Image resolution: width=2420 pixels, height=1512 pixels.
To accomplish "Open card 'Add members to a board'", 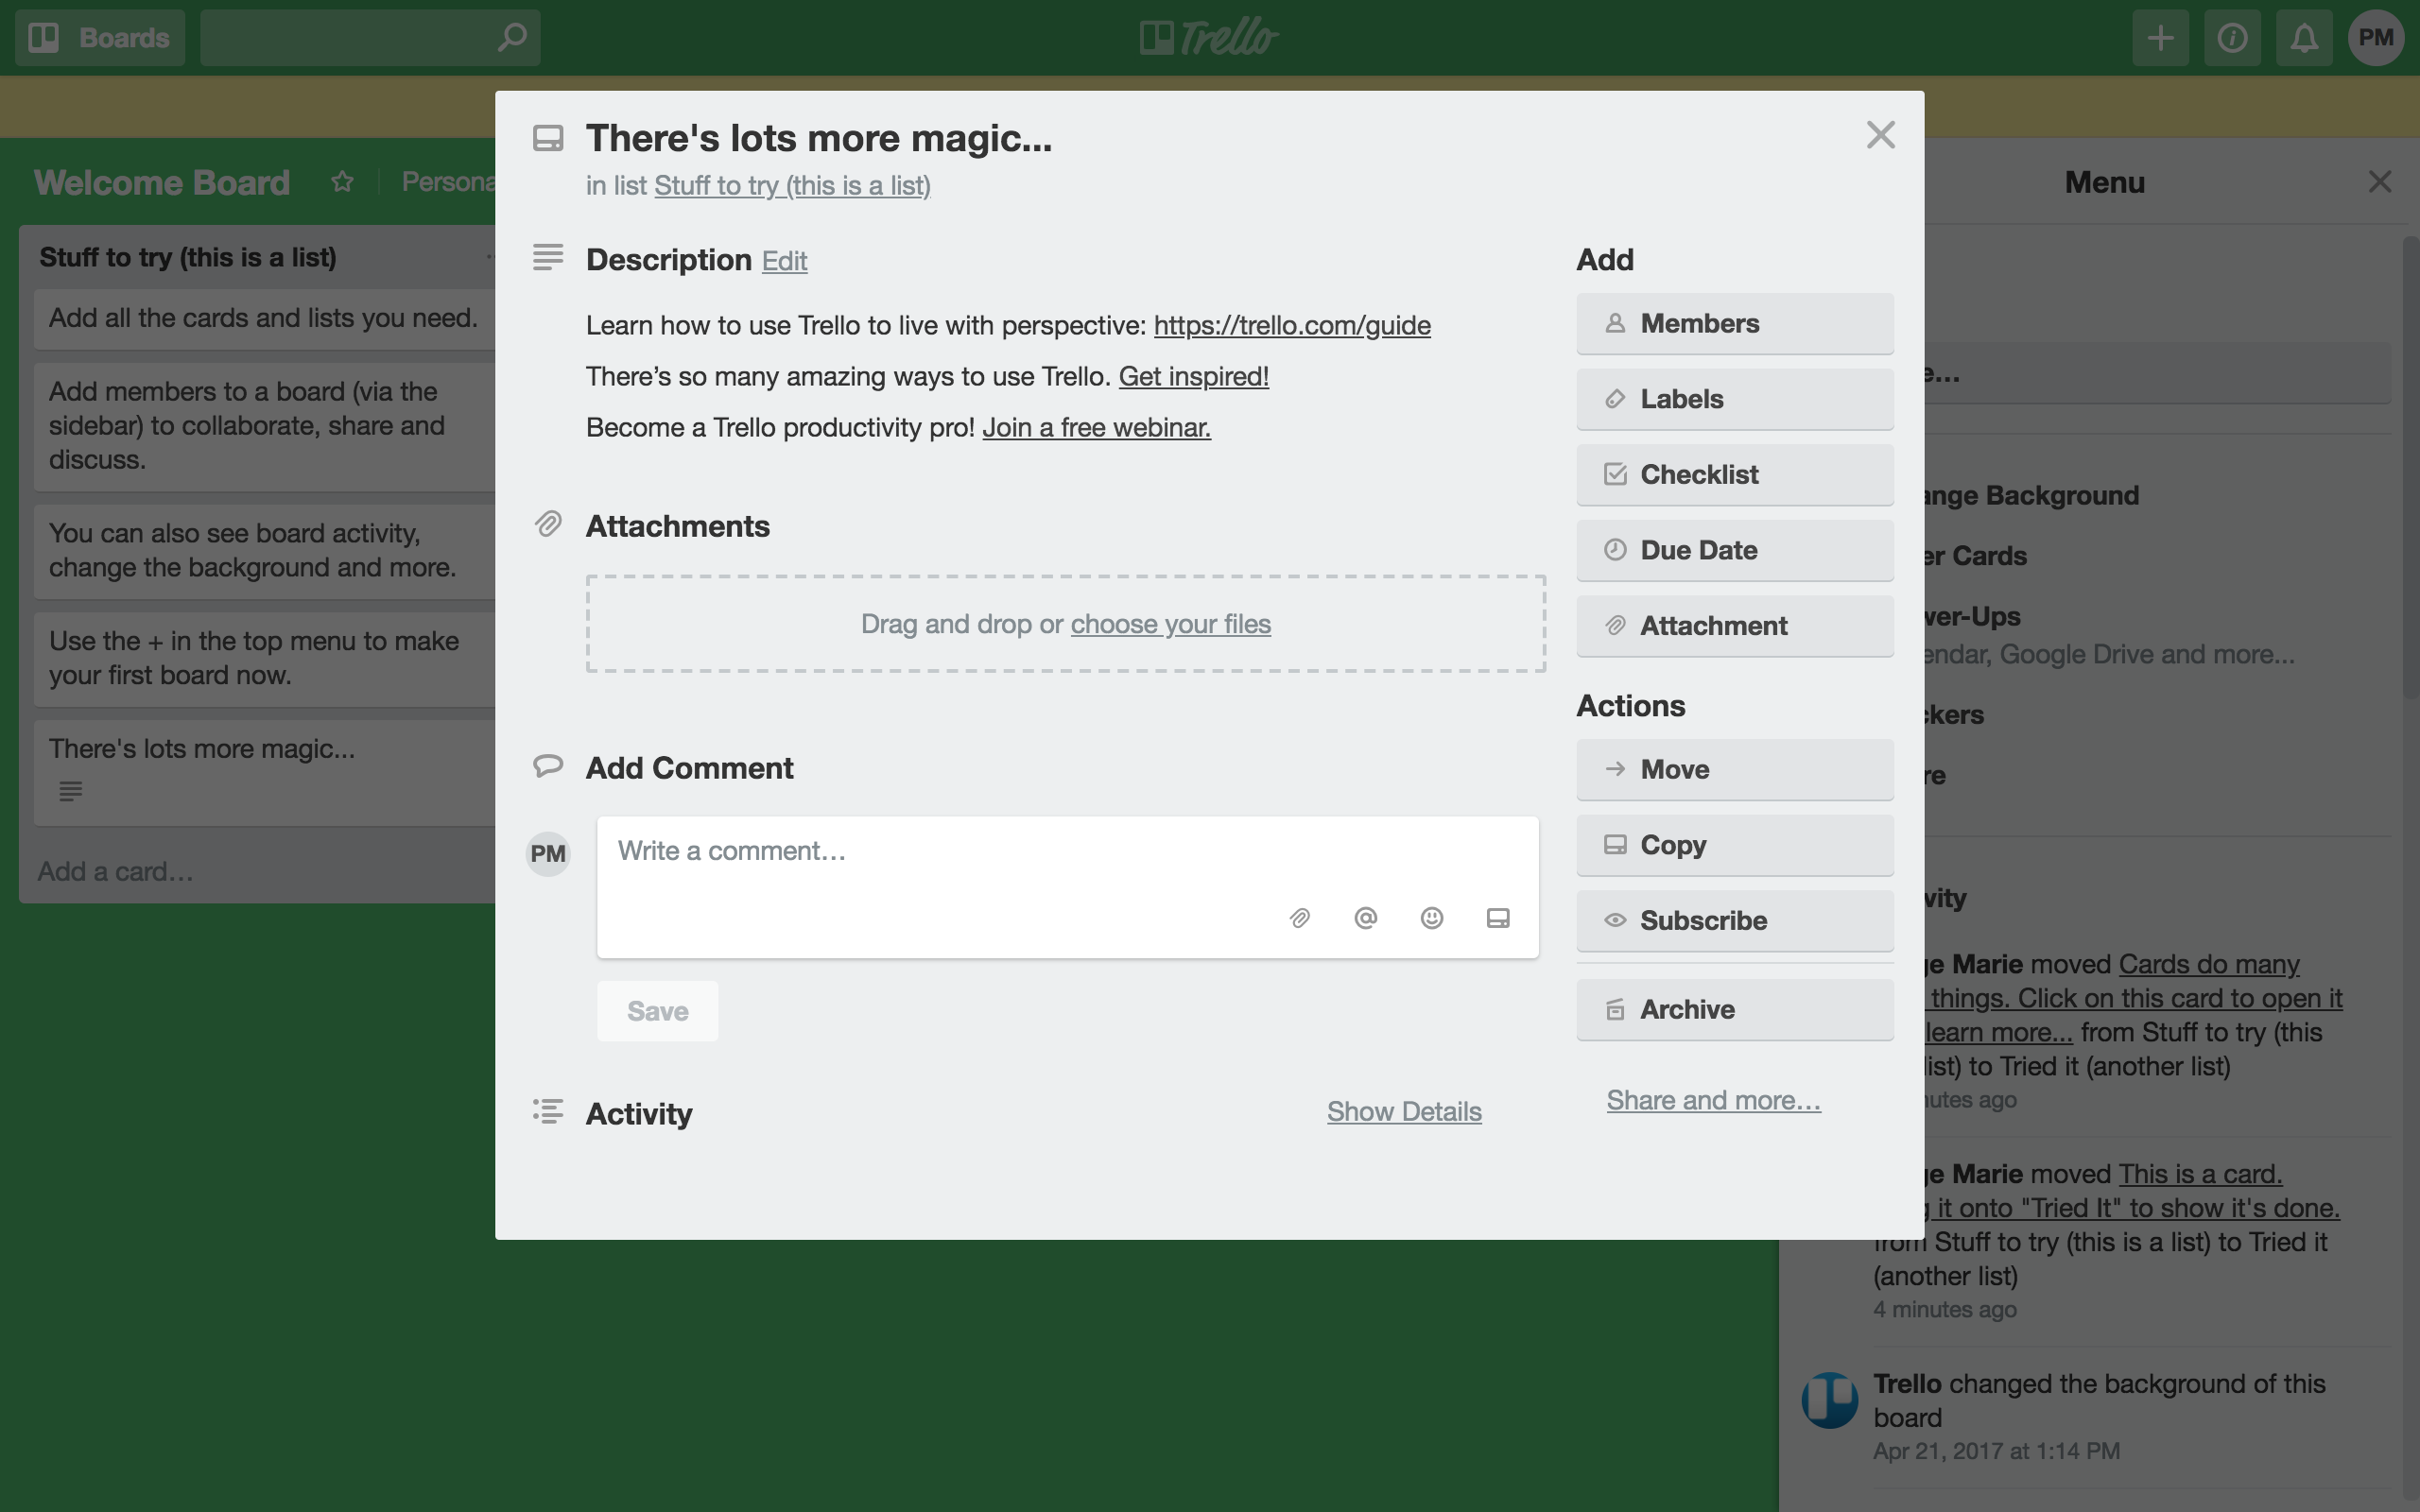I will pos(264,426).
